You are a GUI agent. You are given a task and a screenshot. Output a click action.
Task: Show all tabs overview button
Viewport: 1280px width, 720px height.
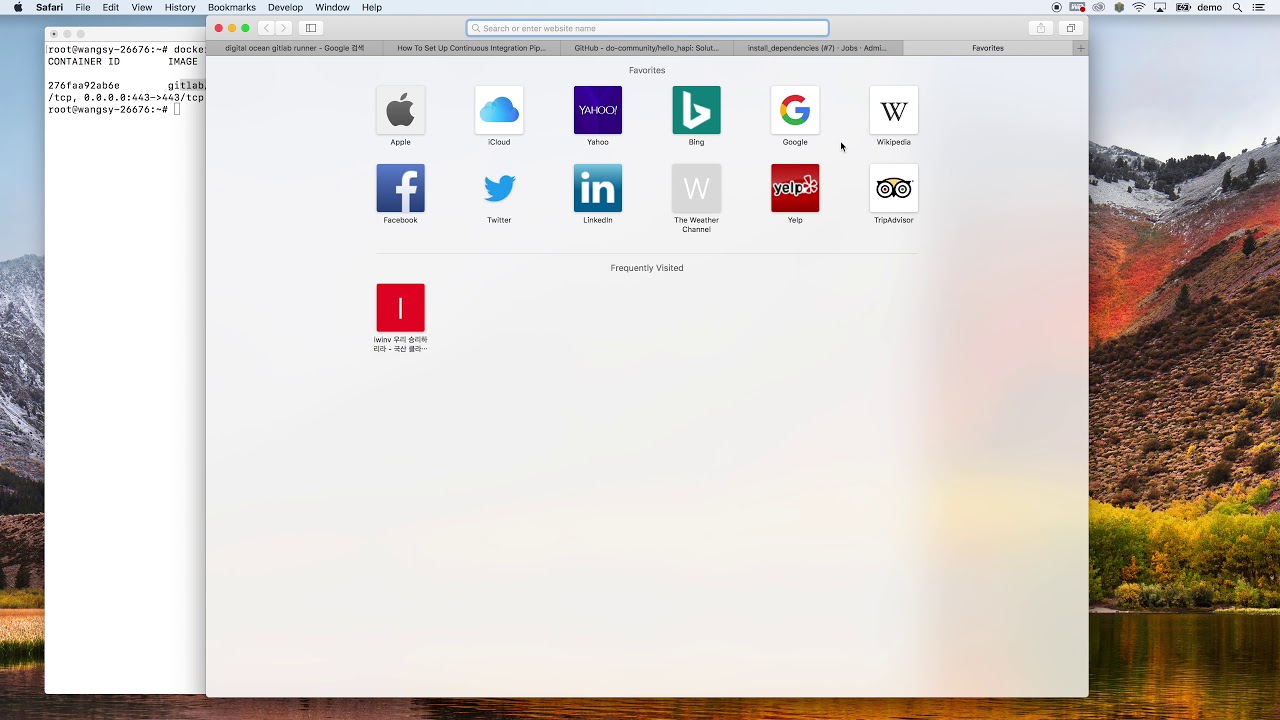(x=1070, y=28)
